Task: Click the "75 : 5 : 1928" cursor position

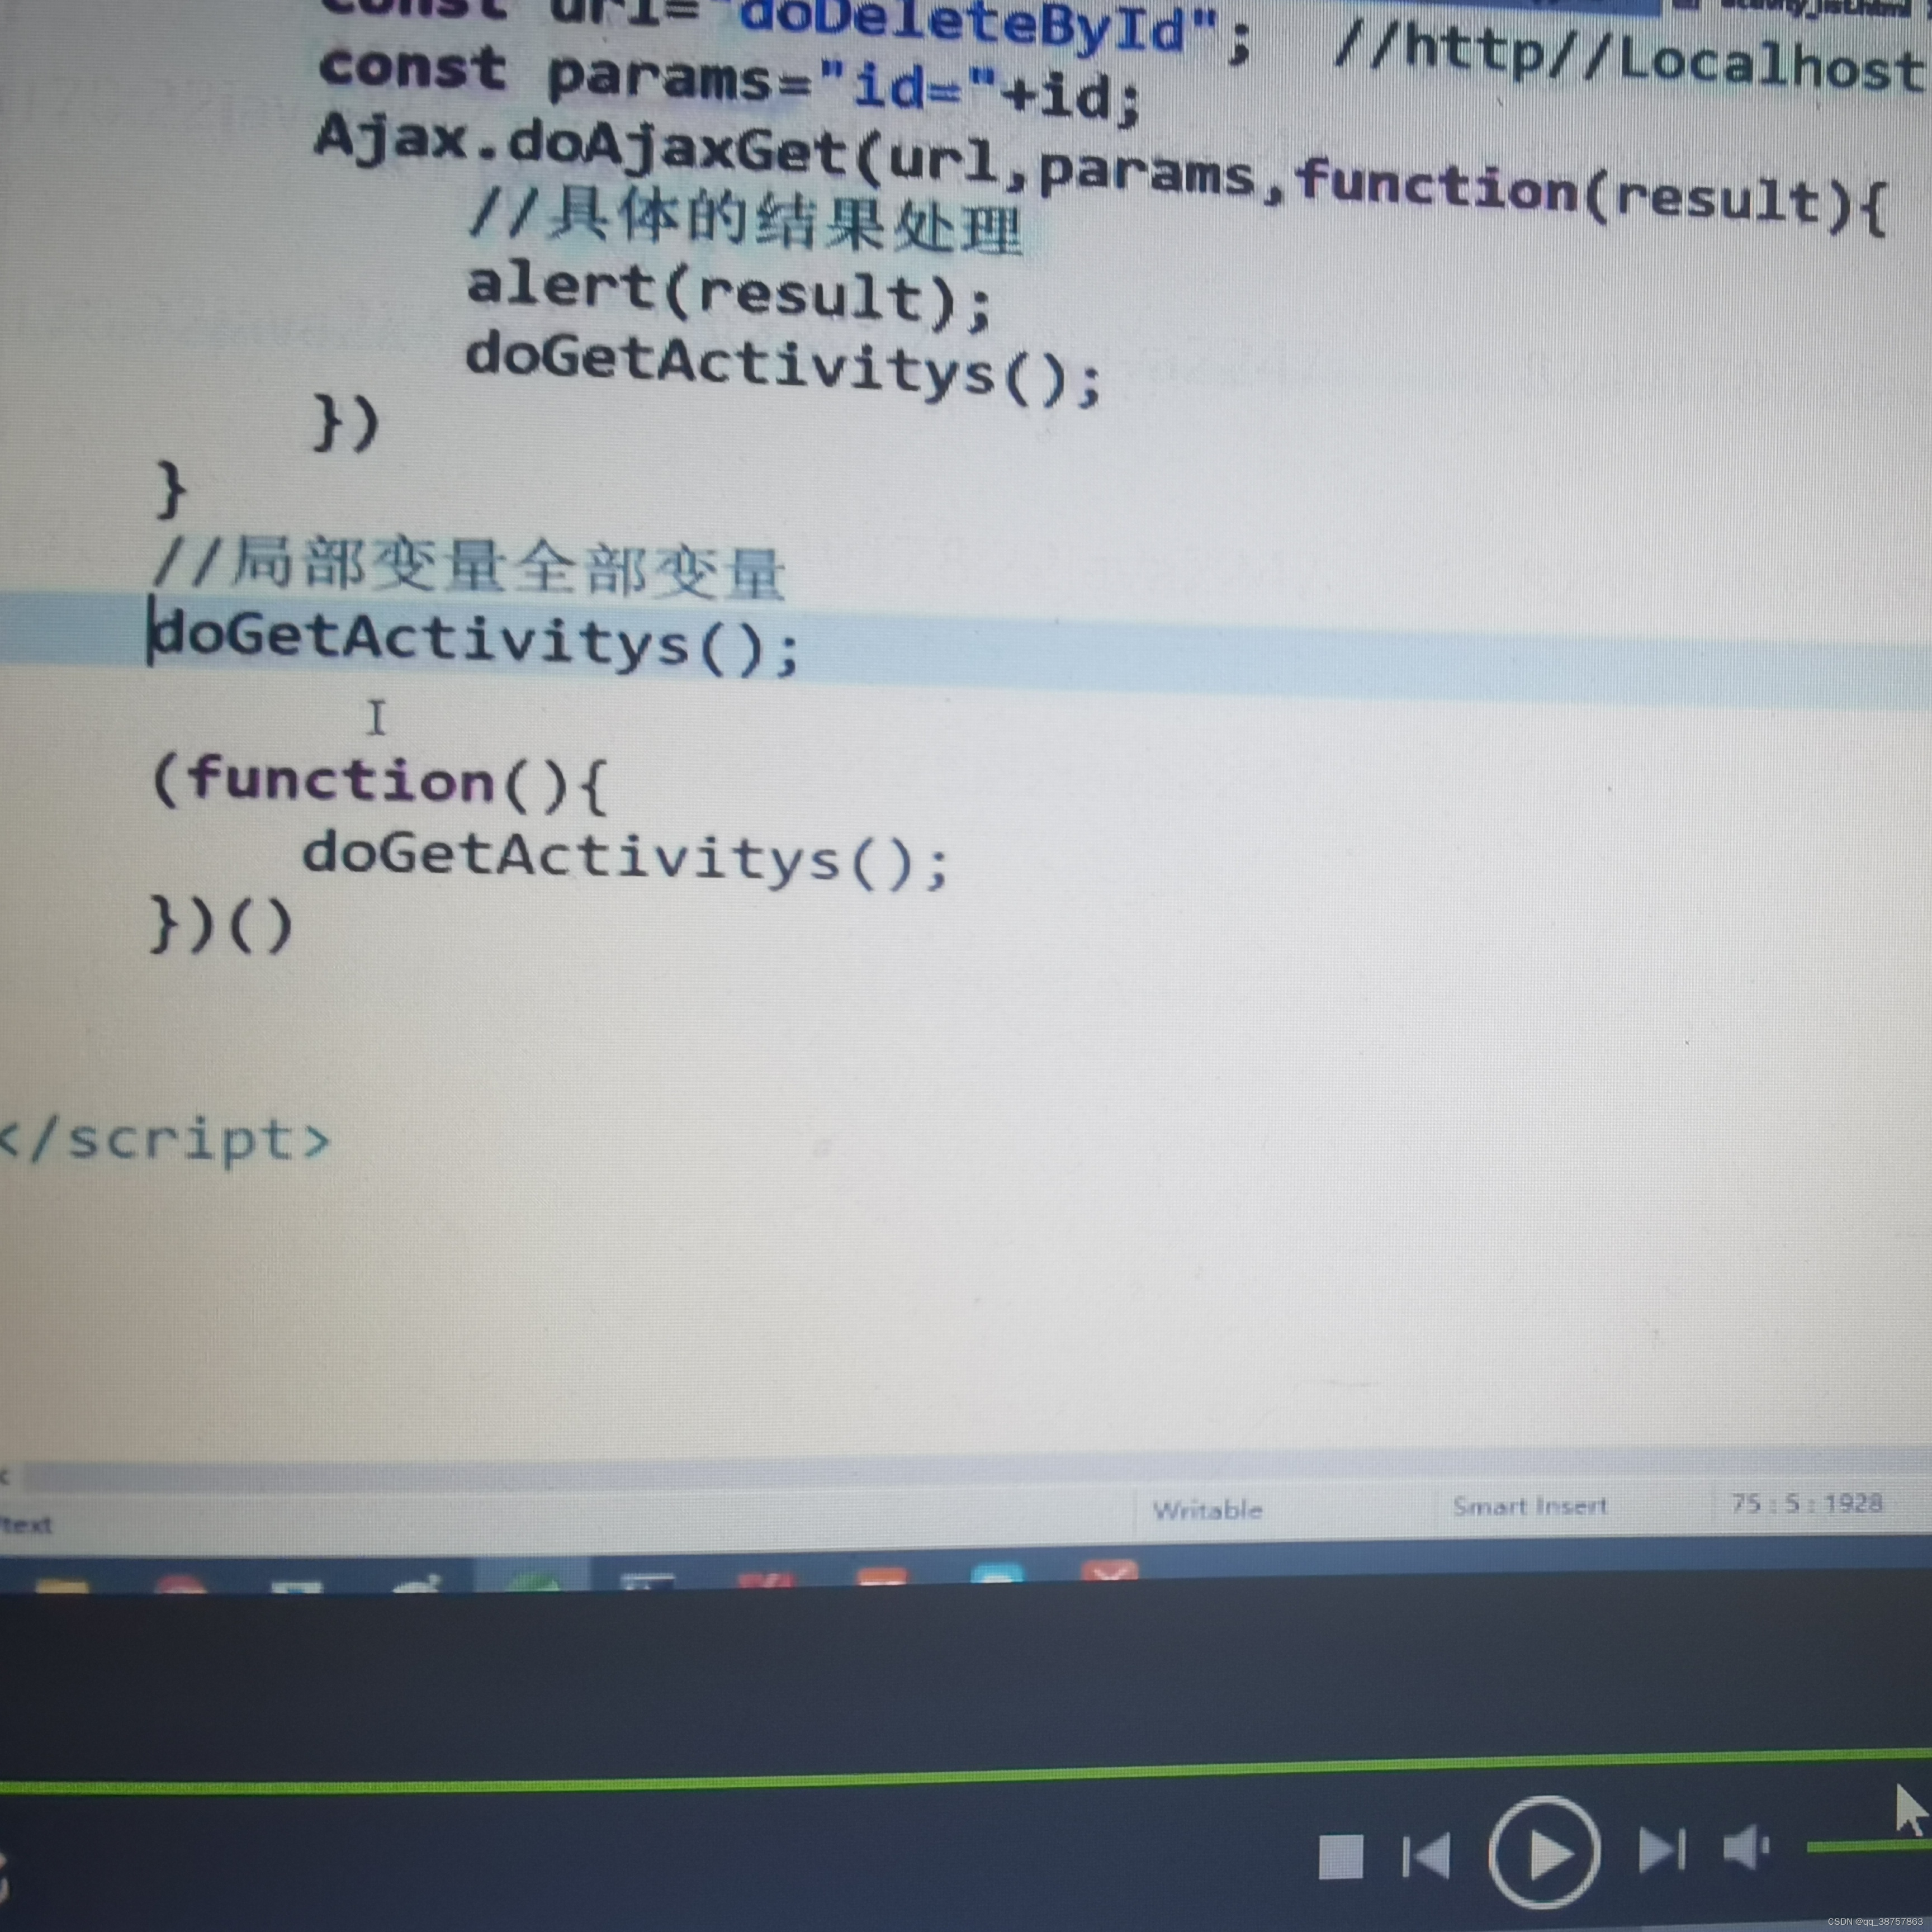Action: coord(1807,1503)
